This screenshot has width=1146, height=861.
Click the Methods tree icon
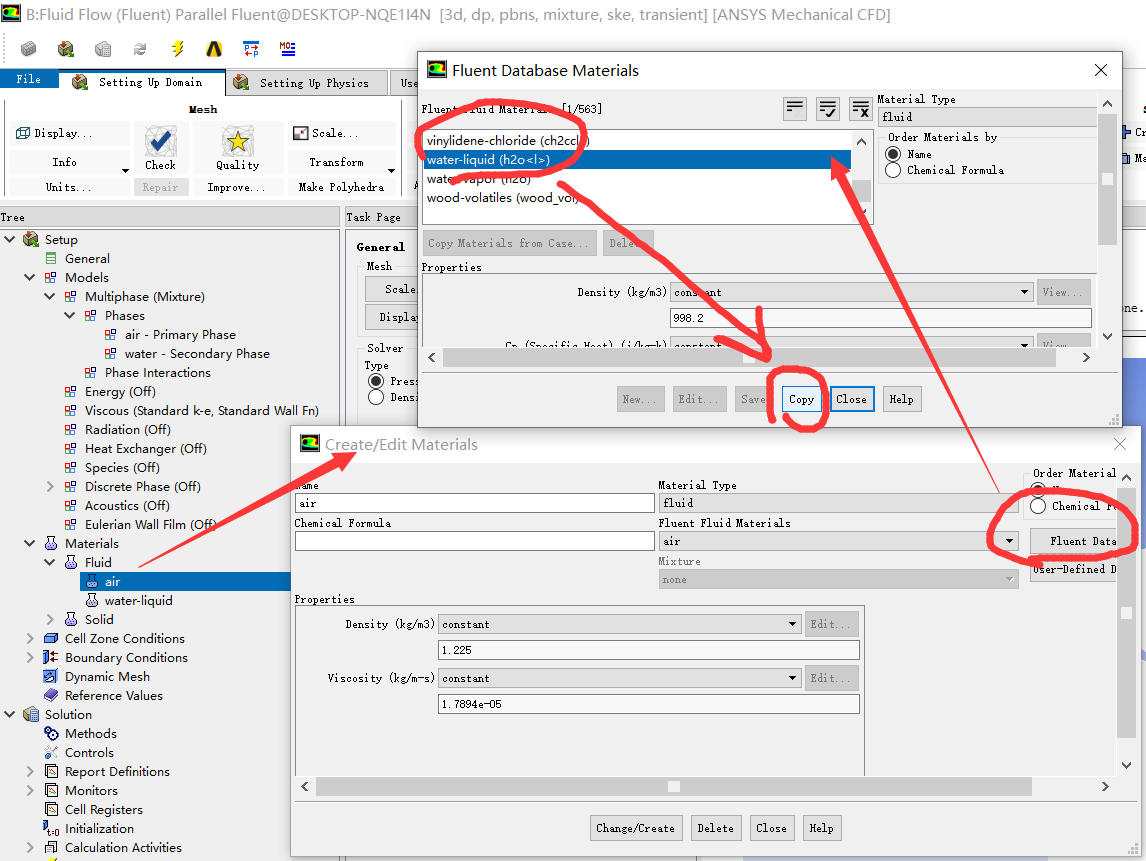click(x=51, y=733)
